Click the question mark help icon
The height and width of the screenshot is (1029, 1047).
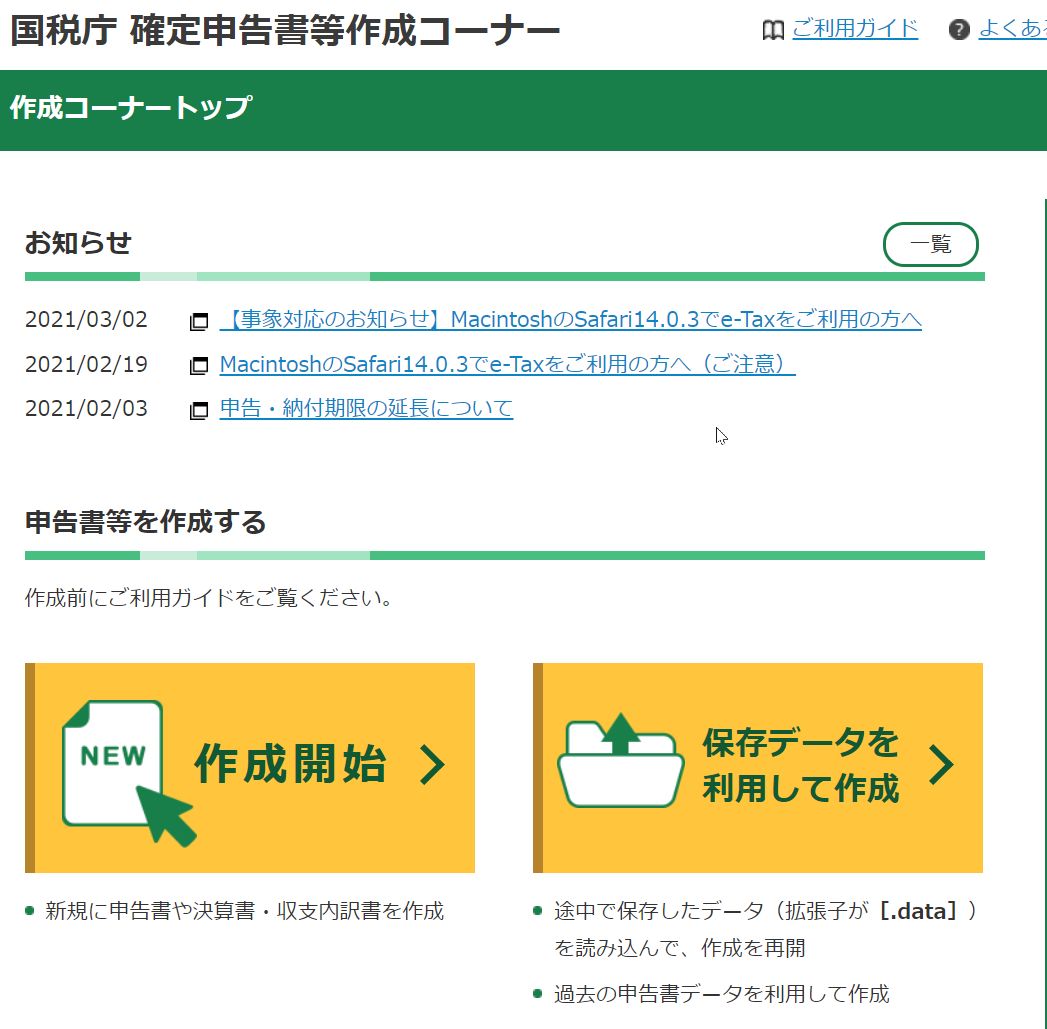pyautogui.click(x=959, y=29)
